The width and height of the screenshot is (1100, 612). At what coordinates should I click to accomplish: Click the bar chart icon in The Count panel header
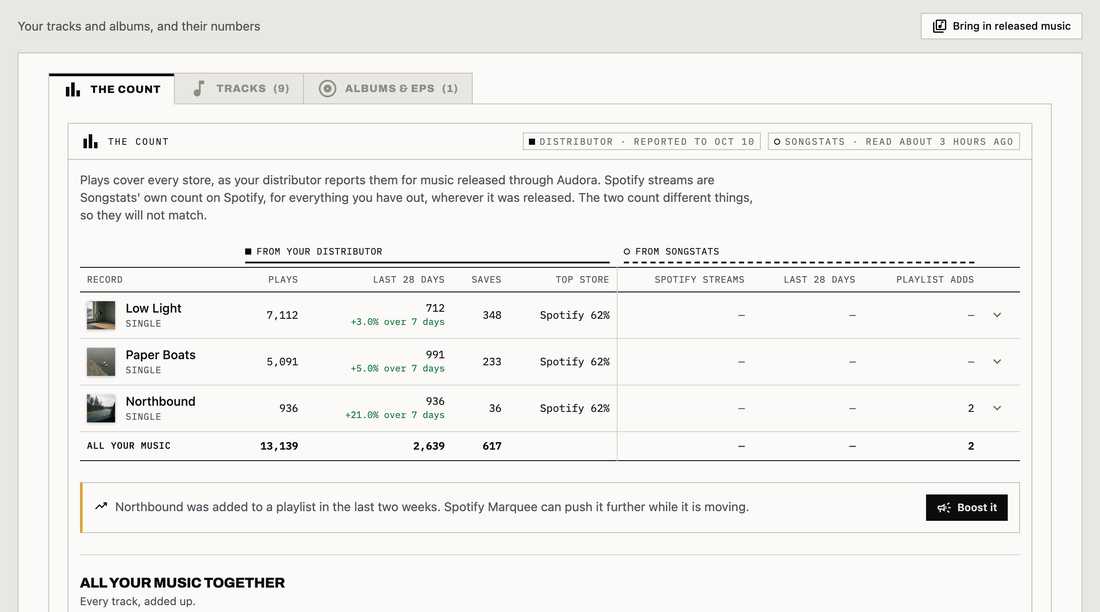pos(90,141)
